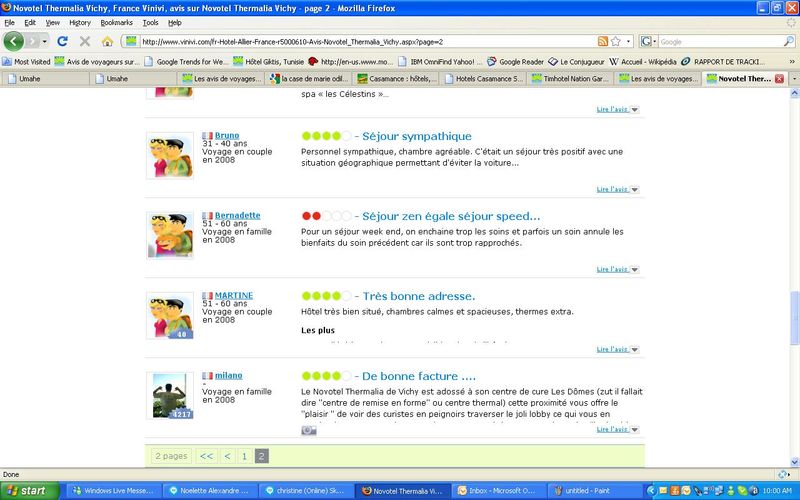The image size is (800, 500).
Task: Reload the current page
Action: [62, 41]
